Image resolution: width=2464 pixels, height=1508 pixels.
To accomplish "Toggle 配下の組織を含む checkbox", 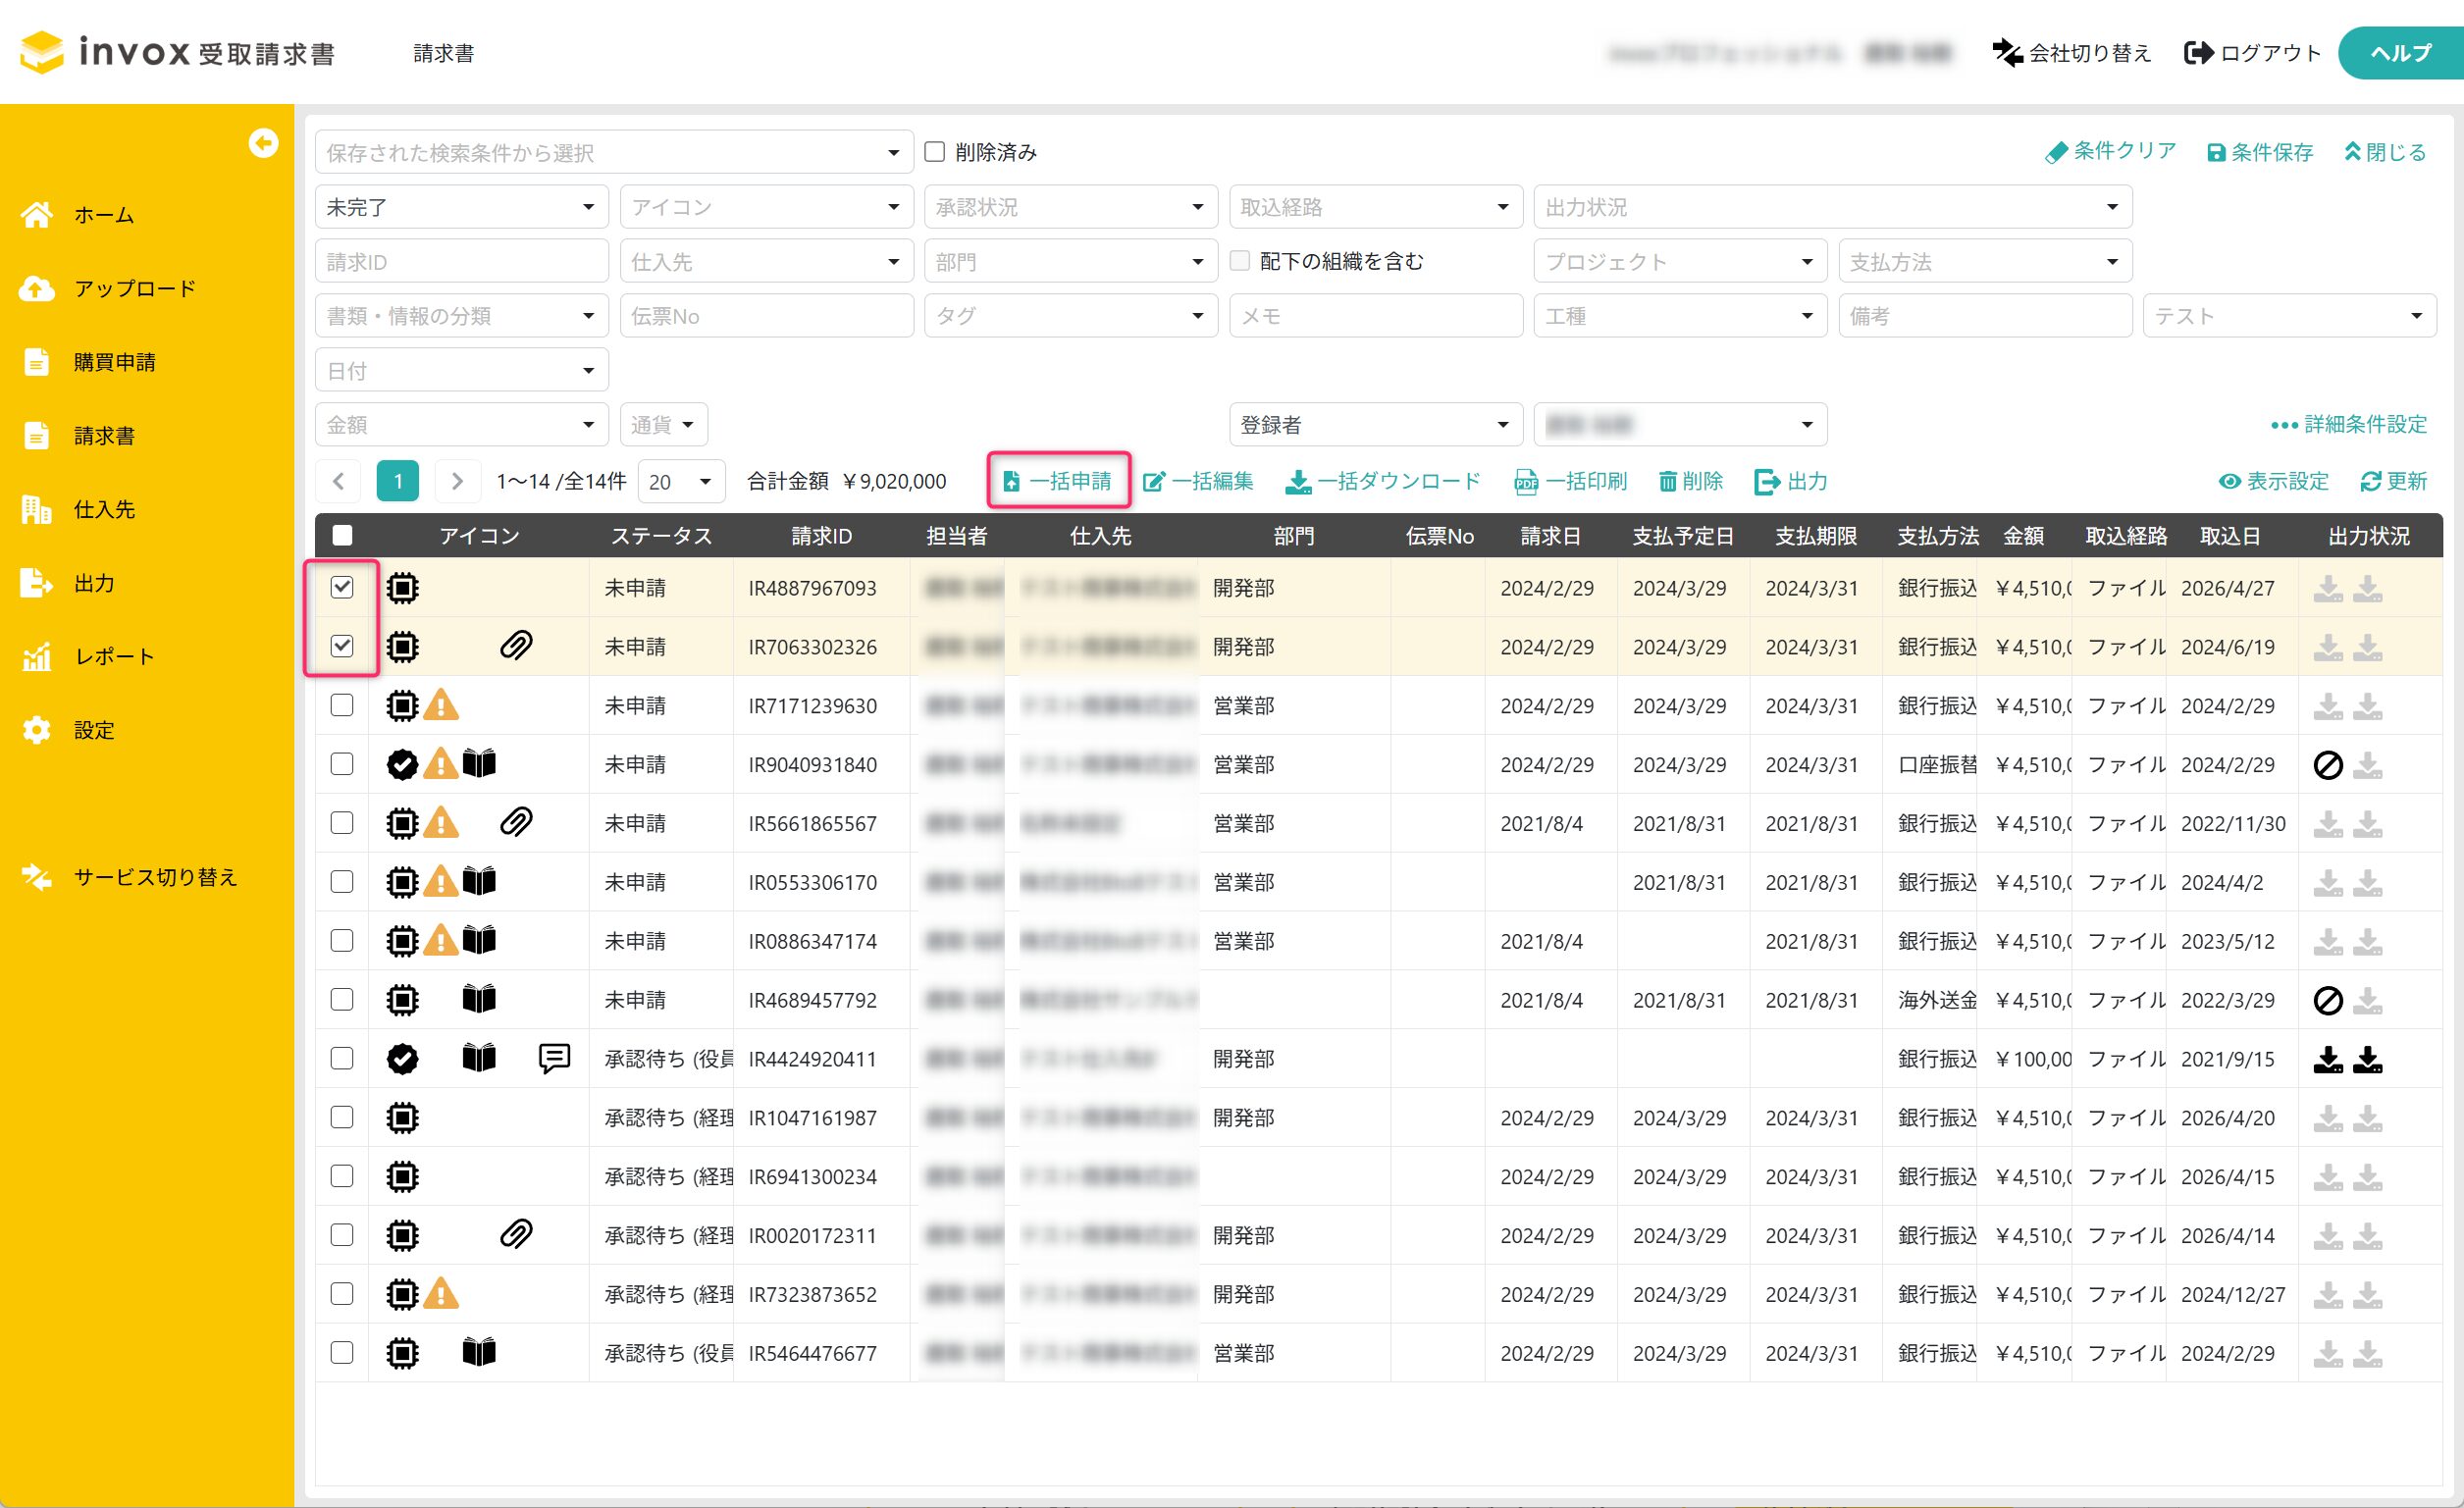I will coord(1240,261).
